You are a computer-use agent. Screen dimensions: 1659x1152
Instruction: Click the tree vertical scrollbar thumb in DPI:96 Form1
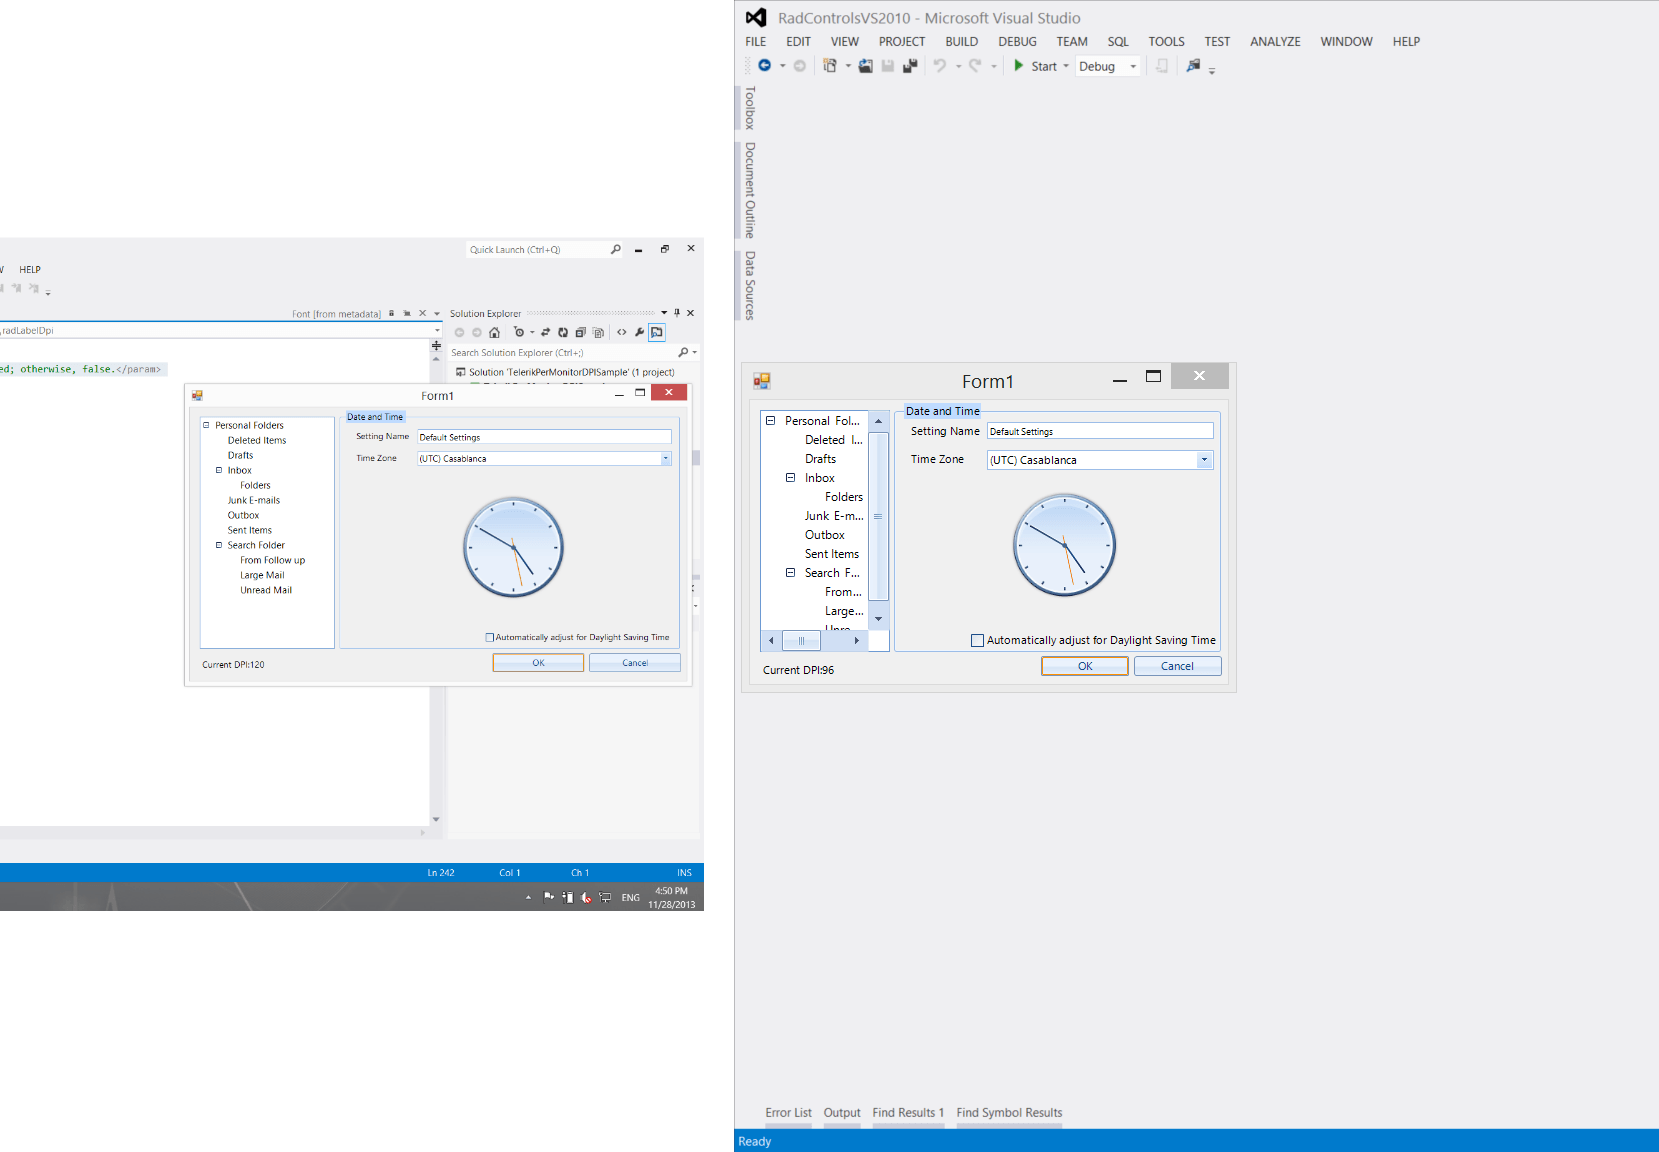(878, 516)
